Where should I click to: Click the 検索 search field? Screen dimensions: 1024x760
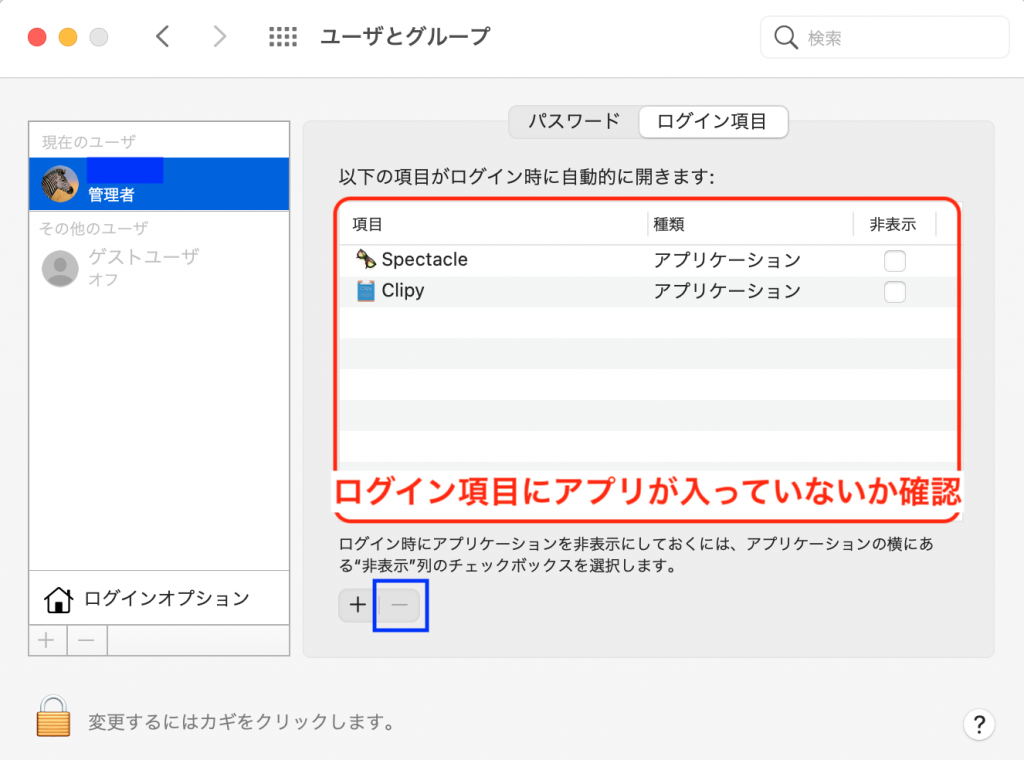click(x=890, y=38)
